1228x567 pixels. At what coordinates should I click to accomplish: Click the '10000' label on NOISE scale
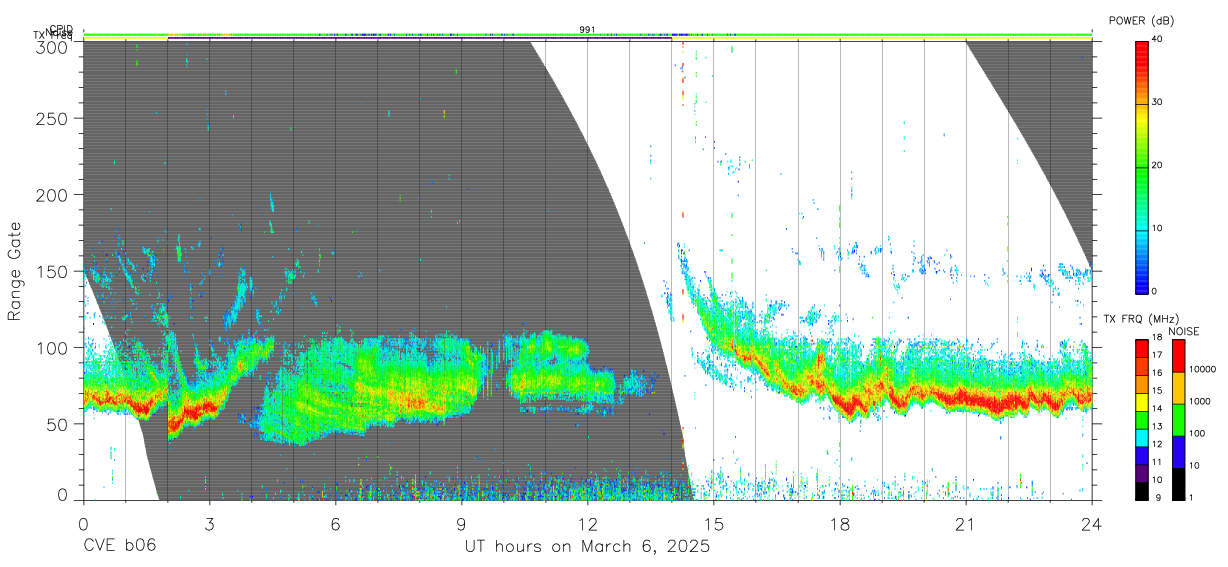[x=1202, y=370]
